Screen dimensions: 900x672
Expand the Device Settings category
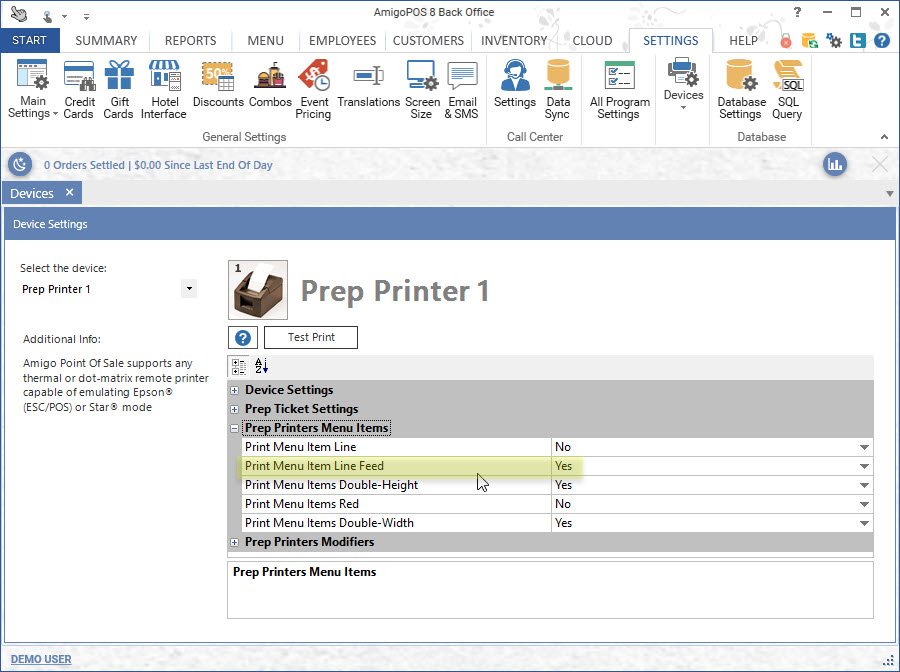(235, 390)
